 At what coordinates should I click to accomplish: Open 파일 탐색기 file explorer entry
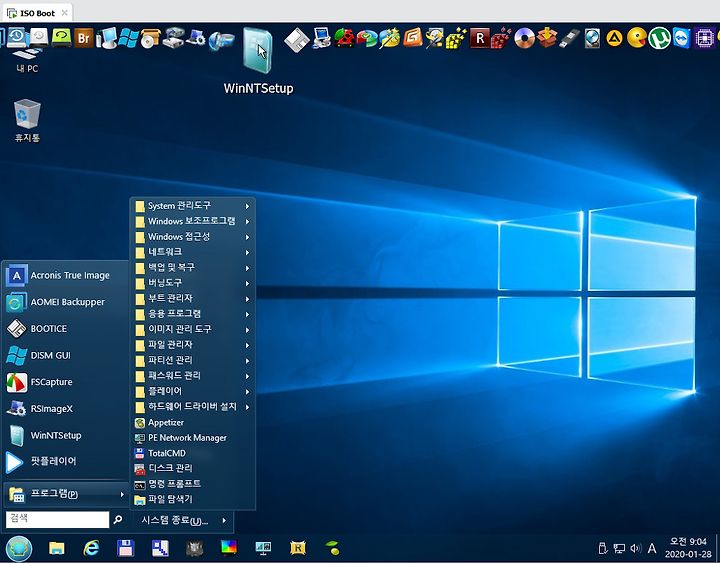point(193,499)
